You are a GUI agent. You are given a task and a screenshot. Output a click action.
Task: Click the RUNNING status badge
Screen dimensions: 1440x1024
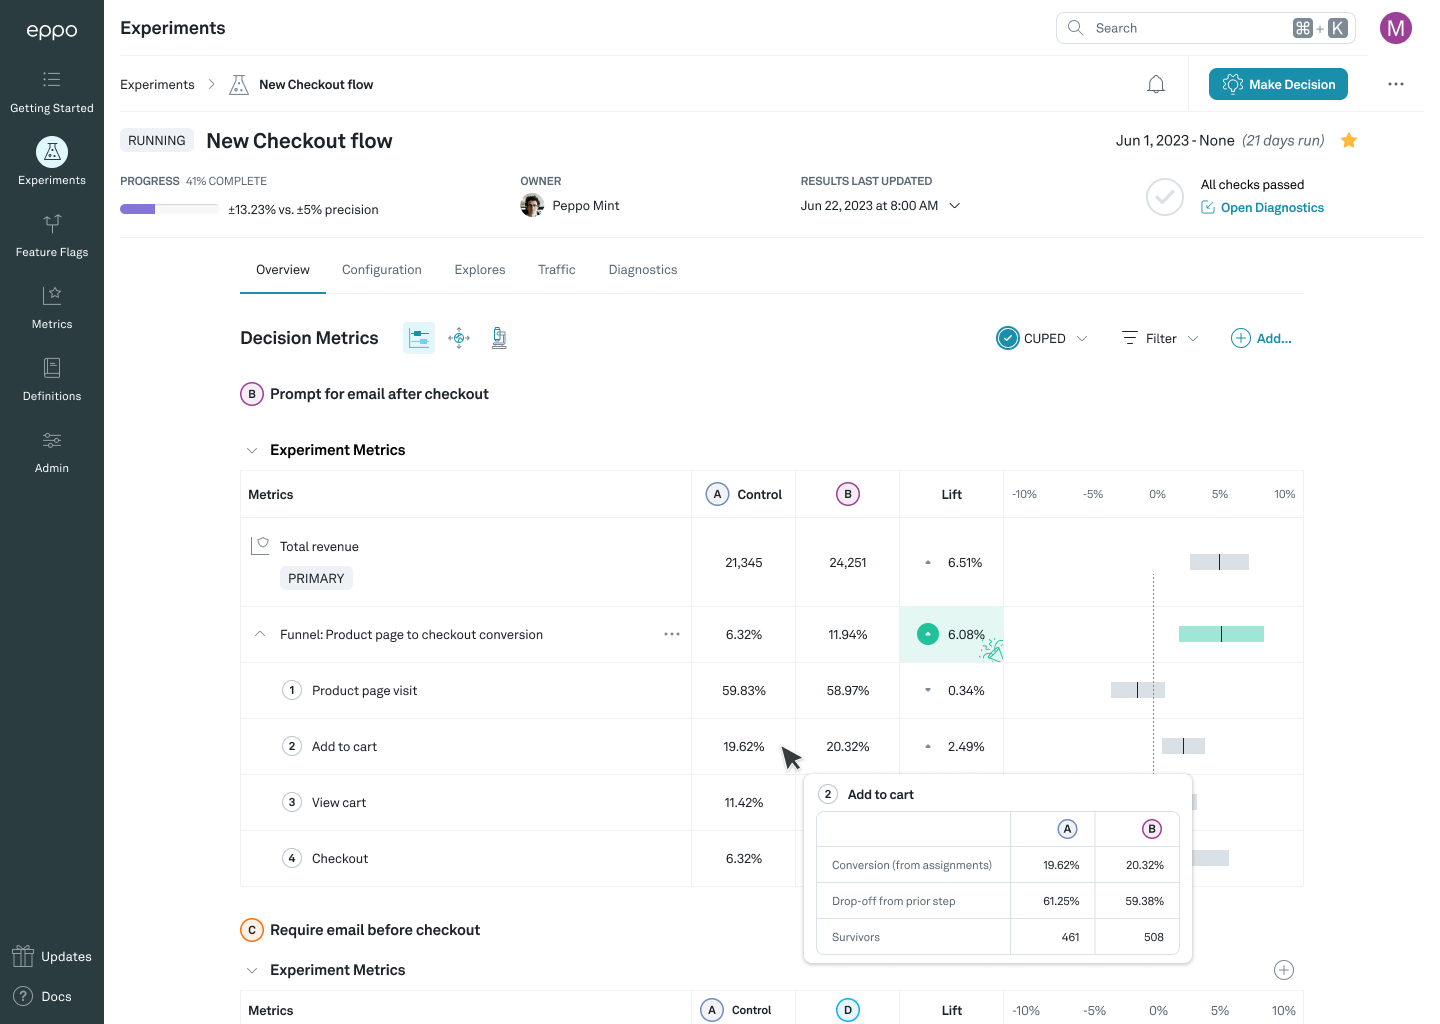click(x=157, y=141)
